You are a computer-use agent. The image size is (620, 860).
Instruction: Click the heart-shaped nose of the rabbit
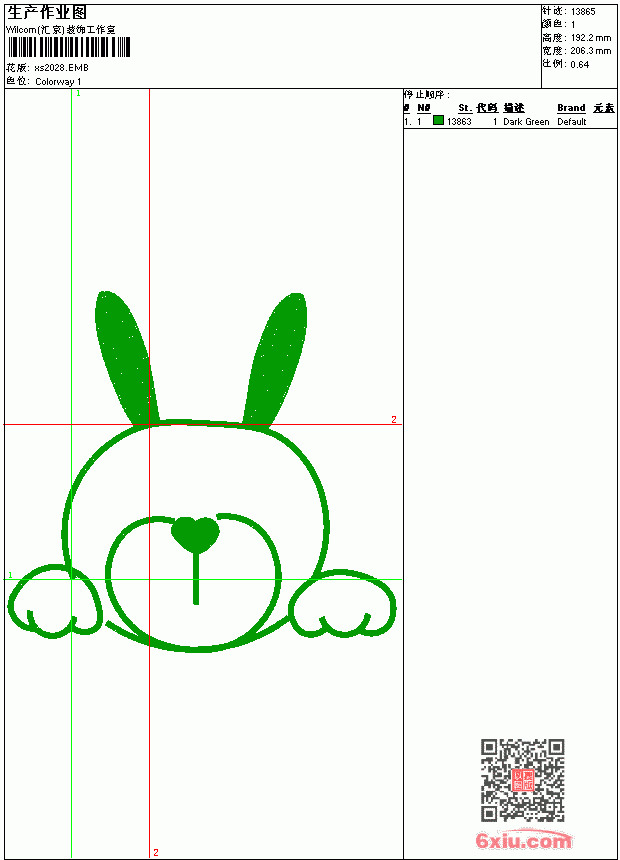coord(195,534)
